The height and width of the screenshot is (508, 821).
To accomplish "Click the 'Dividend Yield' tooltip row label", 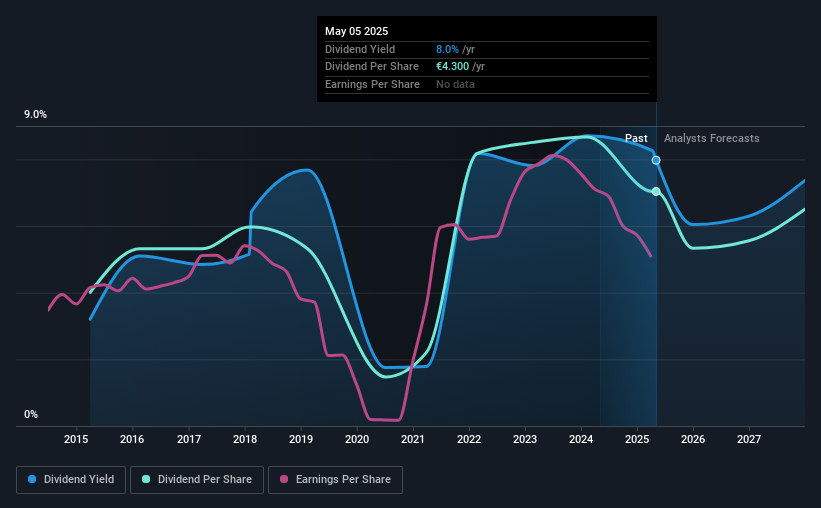I will (360, 49).
